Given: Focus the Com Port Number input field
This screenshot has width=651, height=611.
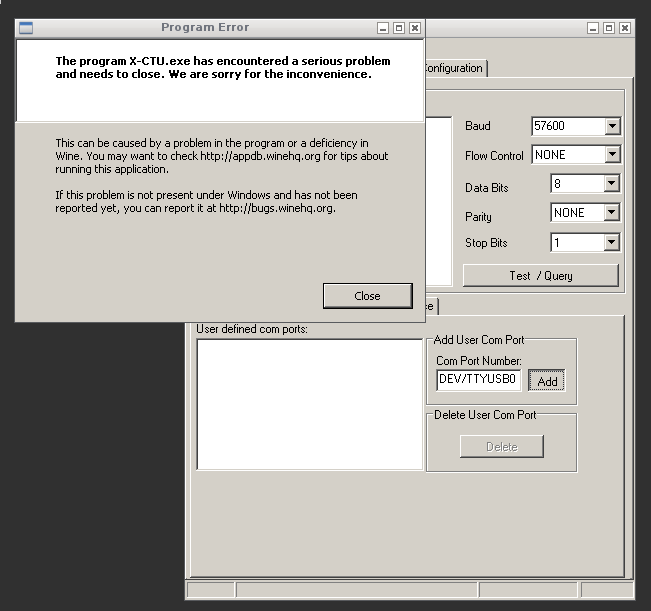Looking at the screenshot, I should (478, 380).
